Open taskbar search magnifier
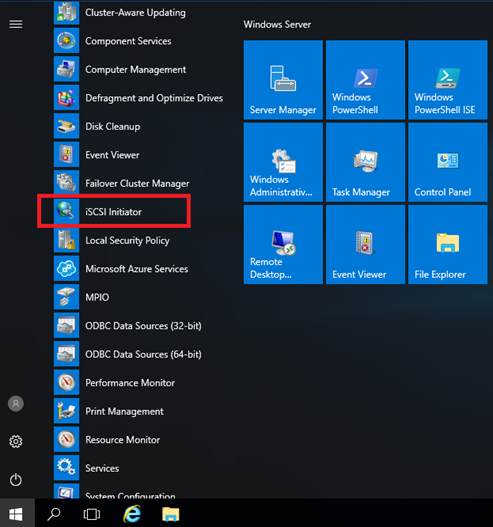 (x=54, y=514)
